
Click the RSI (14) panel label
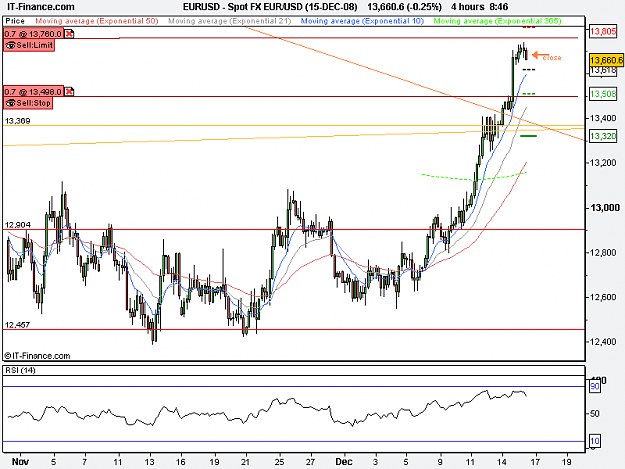pos(20,370)
